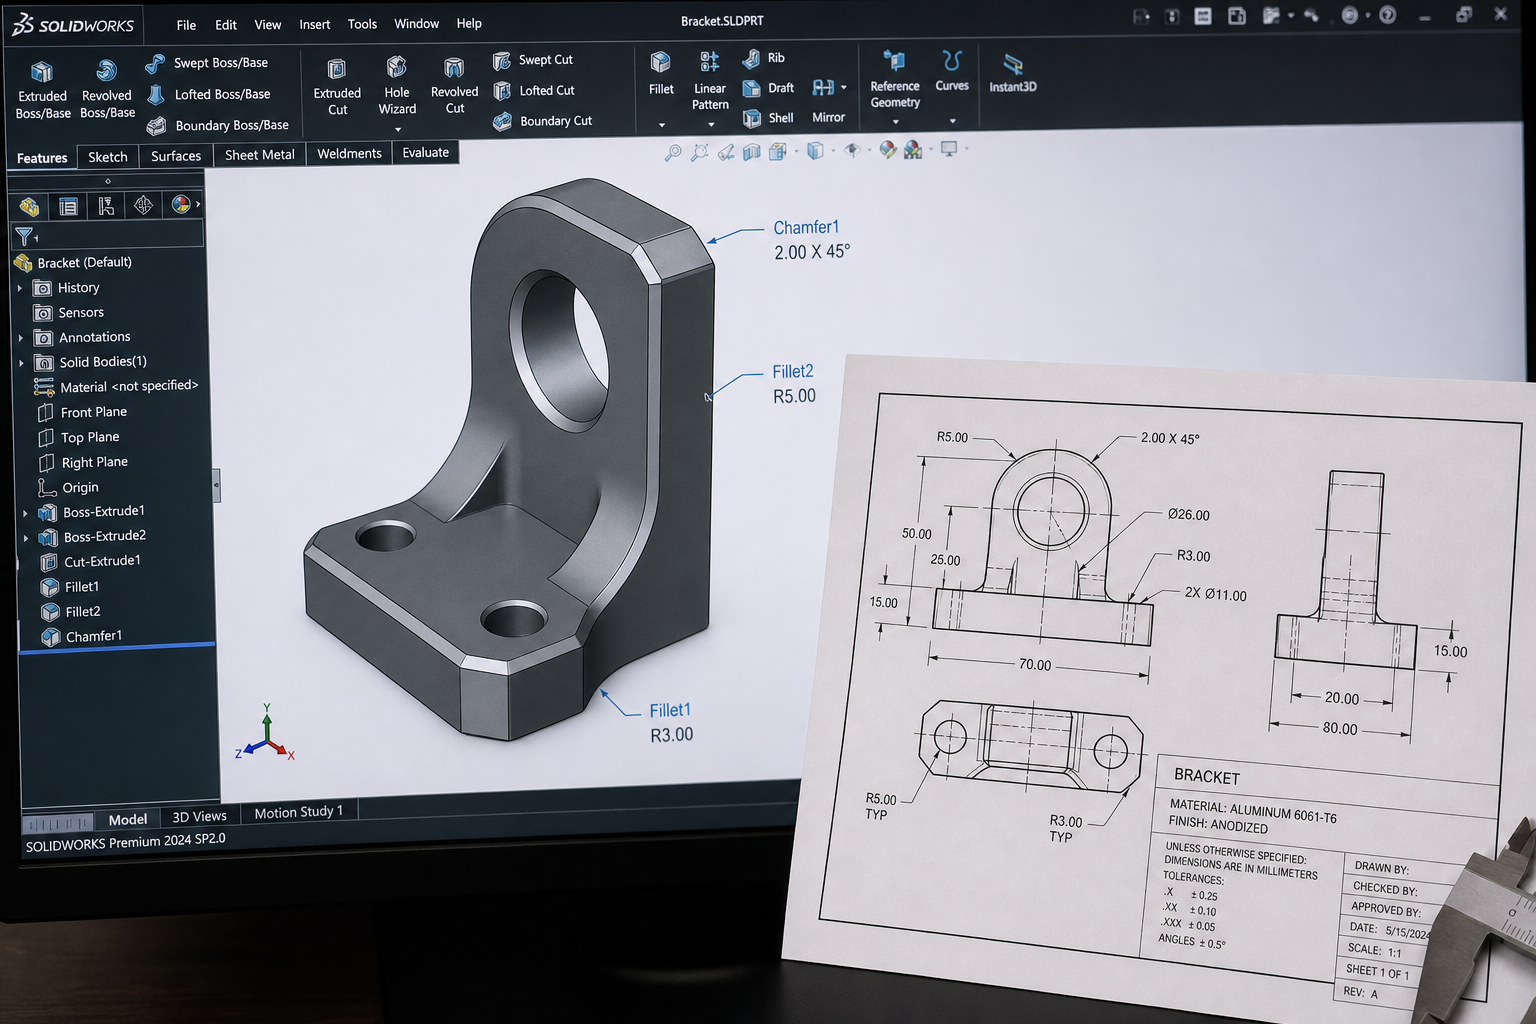Select Front Plane in the feature tree

pyautogui.click(x=94, y=412)
